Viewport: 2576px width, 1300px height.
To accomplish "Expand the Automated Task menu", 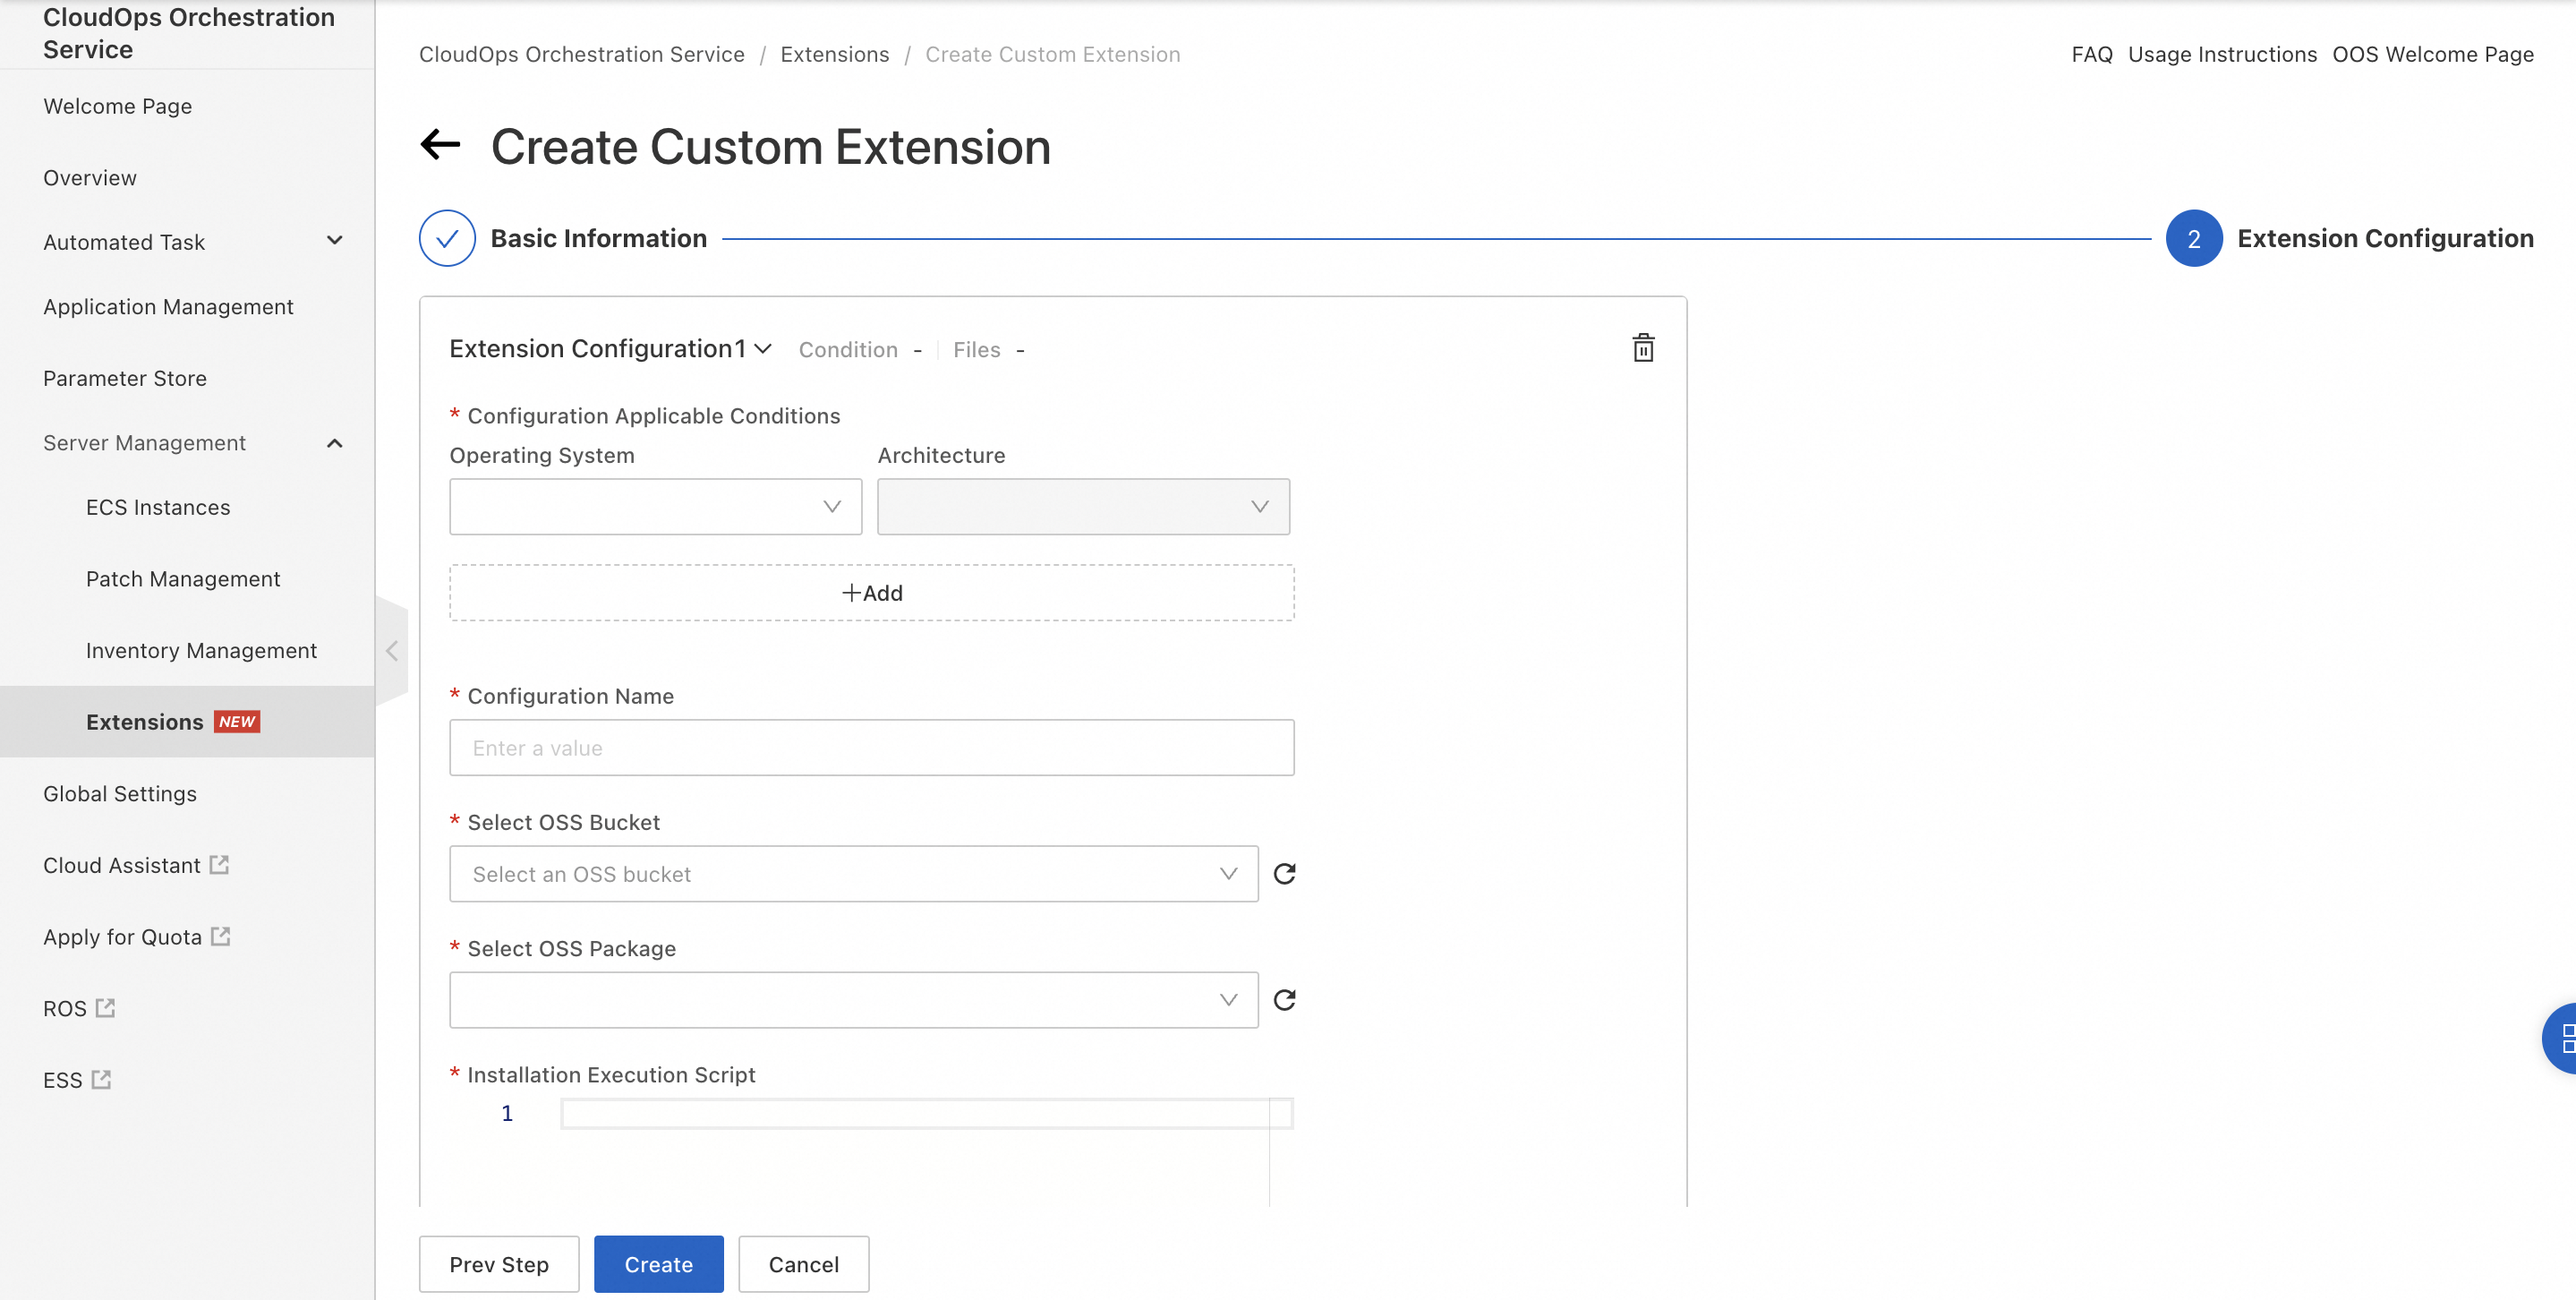I will [x=335, y=241].
